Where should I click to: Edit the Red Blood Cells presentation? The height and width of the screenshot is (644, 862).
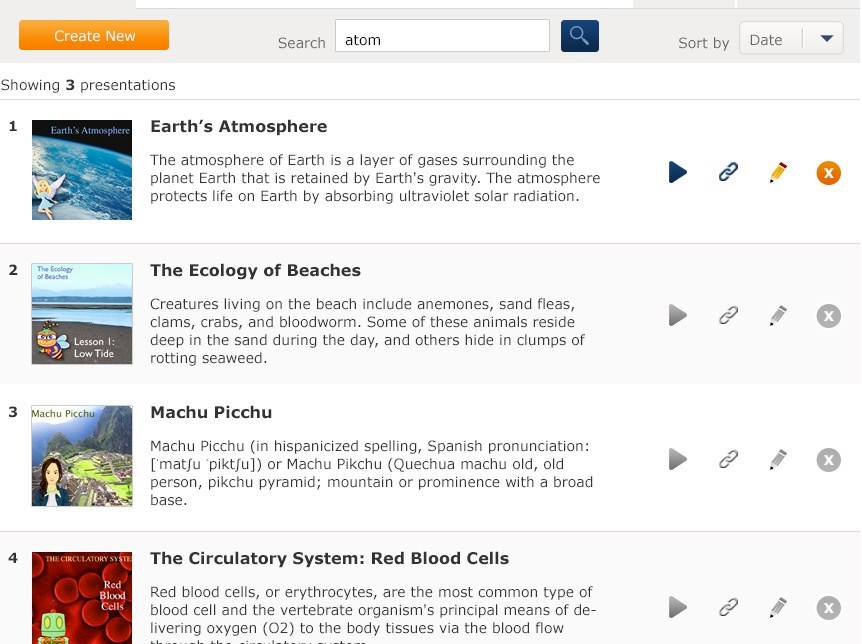(778, 607)
